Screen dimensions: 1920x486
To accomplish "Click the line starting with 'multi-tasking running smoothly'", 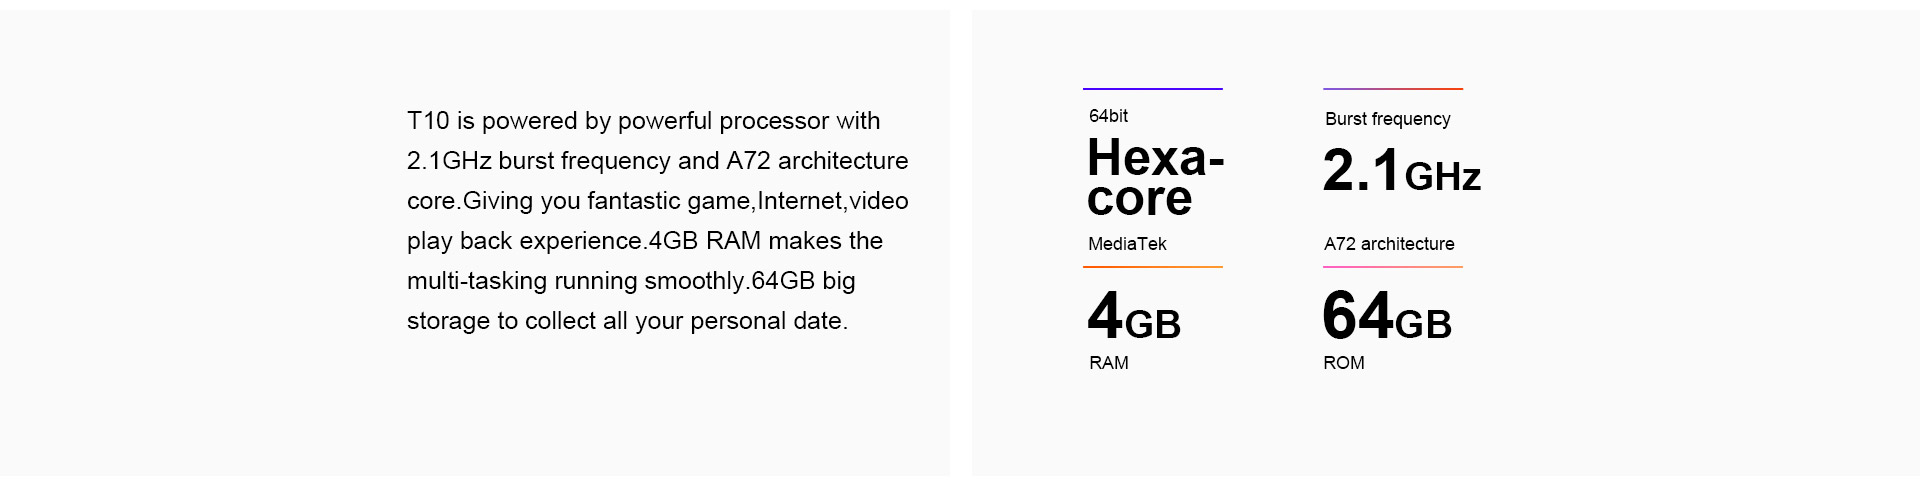I will point(631,282).
